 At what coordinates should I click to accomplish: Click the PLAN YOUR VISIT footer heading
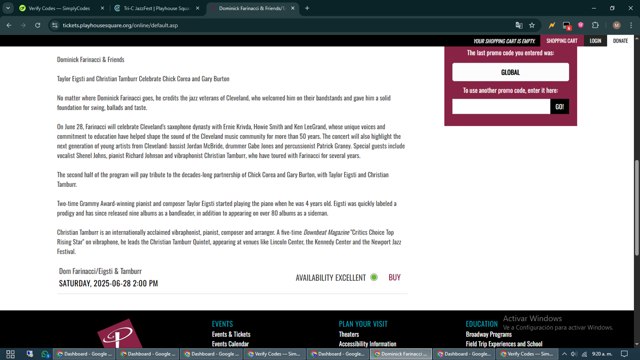tap(363, 324)
